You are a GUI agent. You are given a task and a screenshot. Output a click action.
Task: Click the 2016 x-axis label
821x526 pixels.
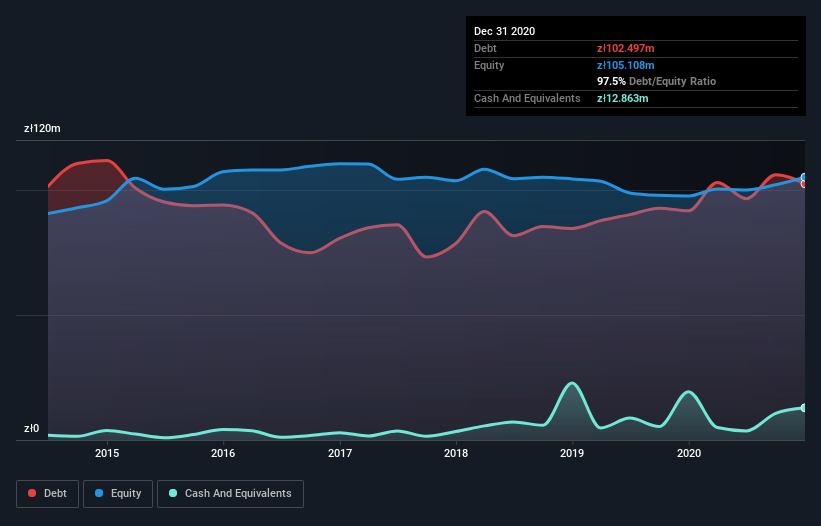pos(223,453)
